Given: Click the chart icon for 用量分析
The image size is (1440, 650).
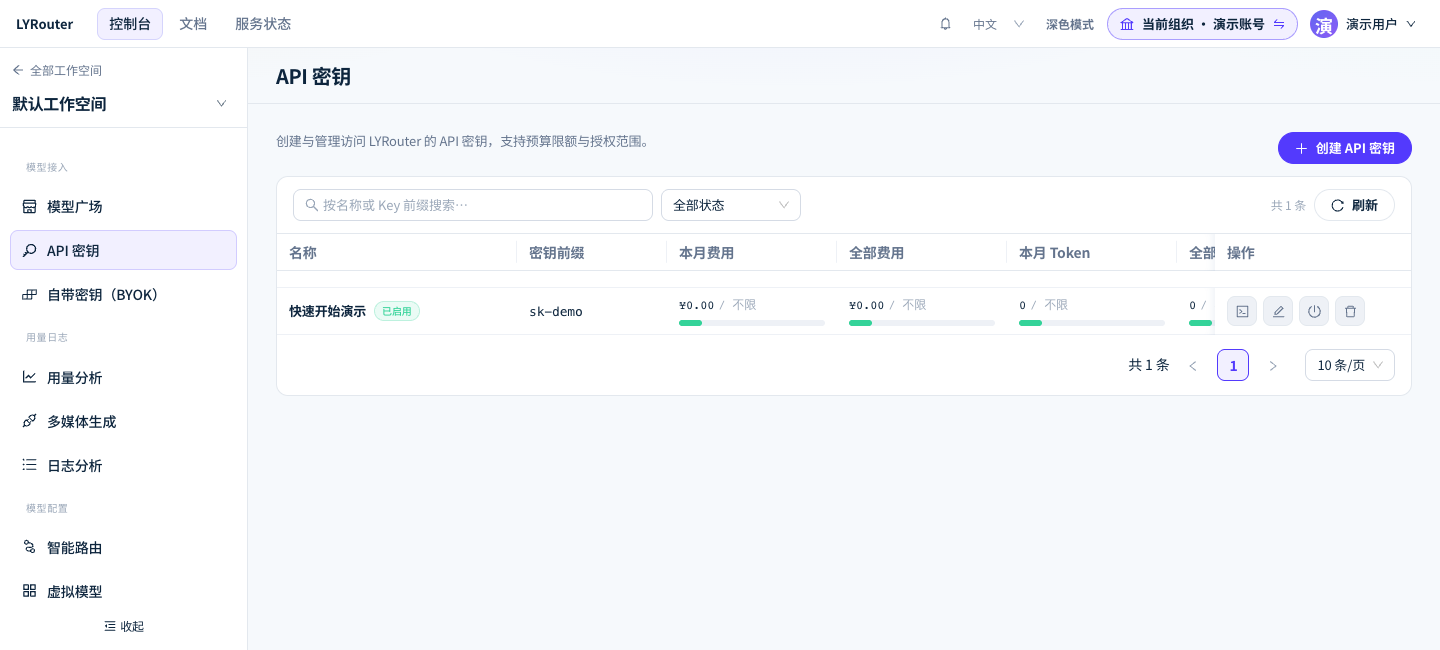Looking at the screenshot, I should click(29, 378).
